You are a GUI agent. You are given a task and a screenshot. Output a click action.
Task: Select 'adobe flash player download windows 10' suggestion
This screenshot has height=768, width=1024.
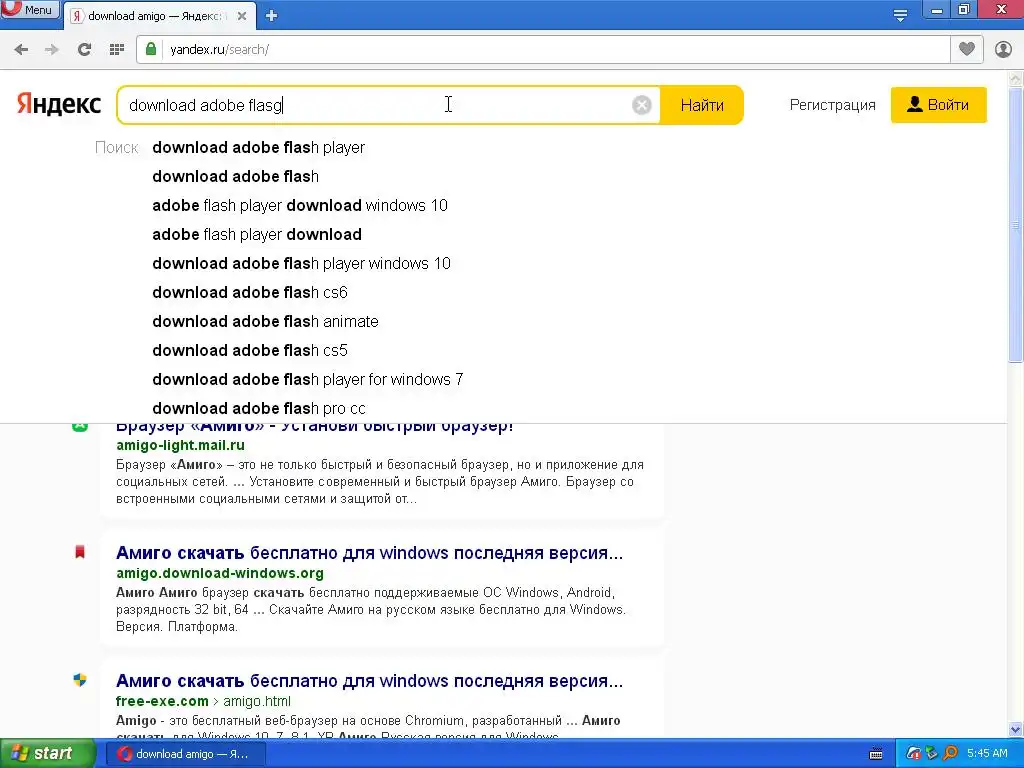pos(300,205)
